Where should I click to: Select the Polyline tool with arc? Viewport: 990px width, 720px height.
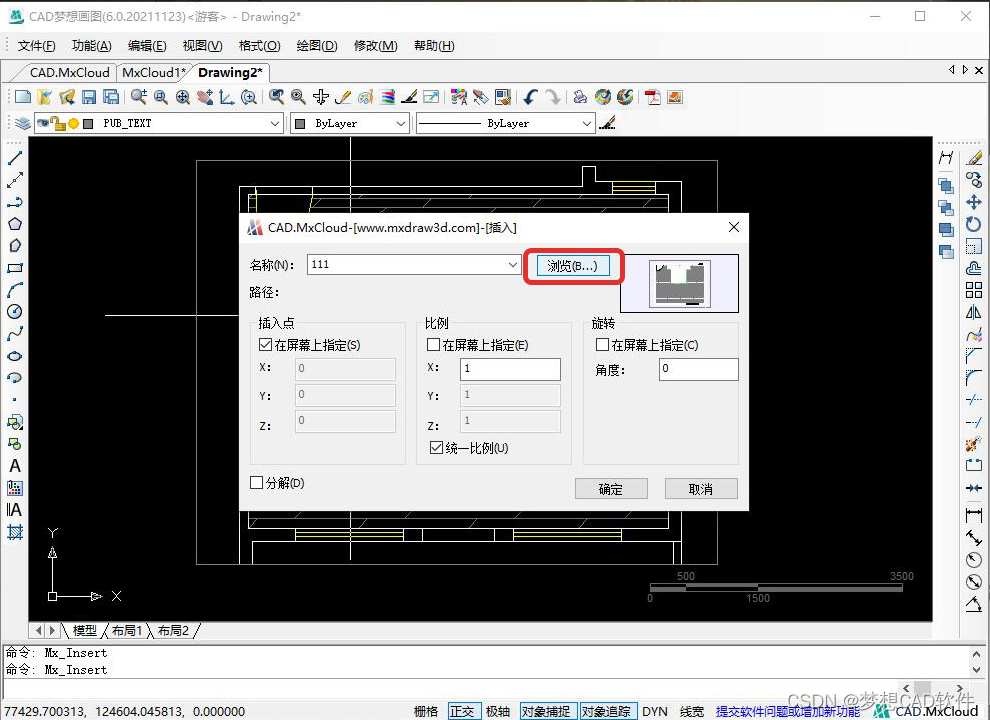pos(15,202)
